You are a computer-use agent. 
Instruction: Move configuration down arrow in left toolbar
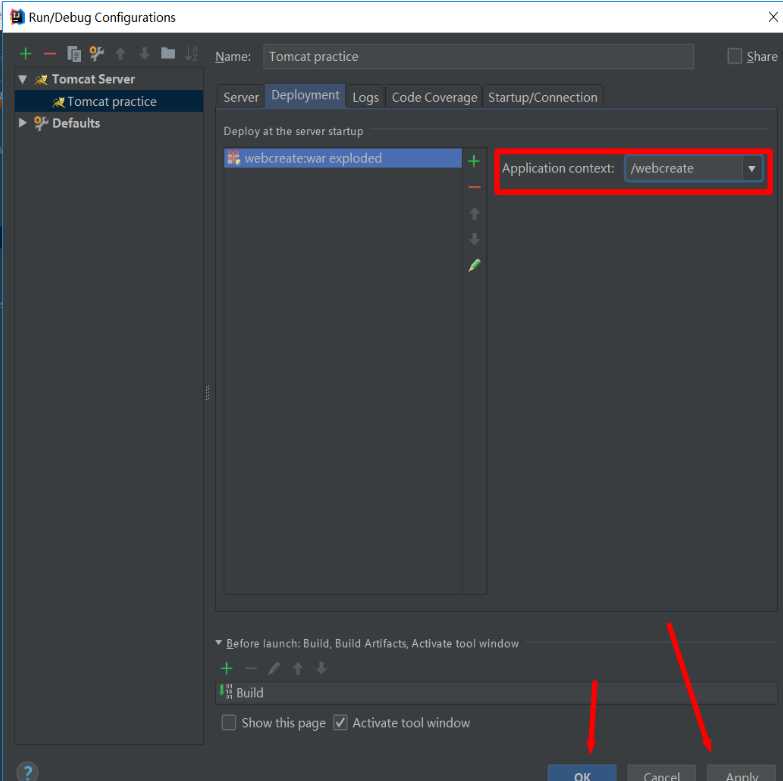coord(144,53)
